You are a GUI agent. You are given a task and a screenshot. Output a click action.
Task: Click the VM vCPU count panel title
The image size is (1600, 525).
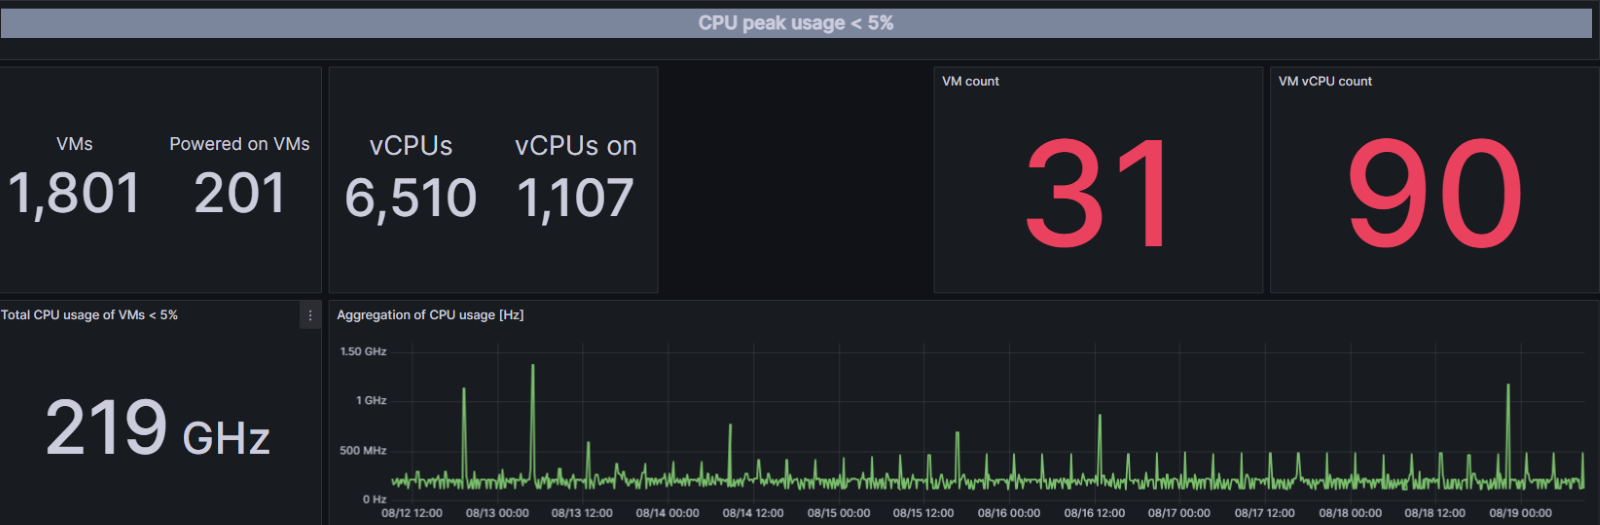coord(1325,81)
